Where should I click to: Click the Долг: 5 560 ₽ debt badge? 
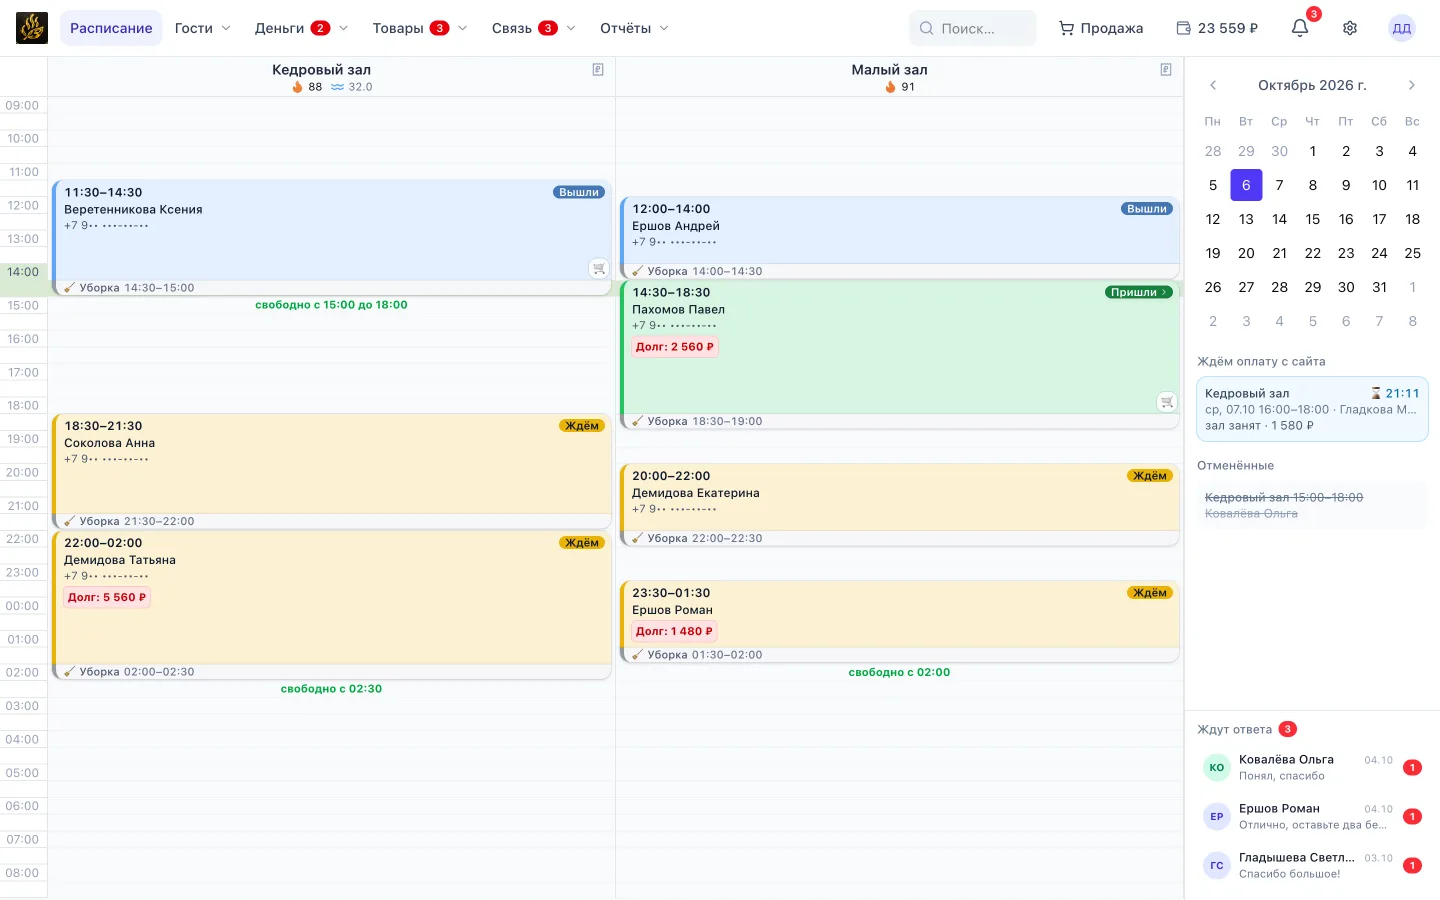pos(107,597)
